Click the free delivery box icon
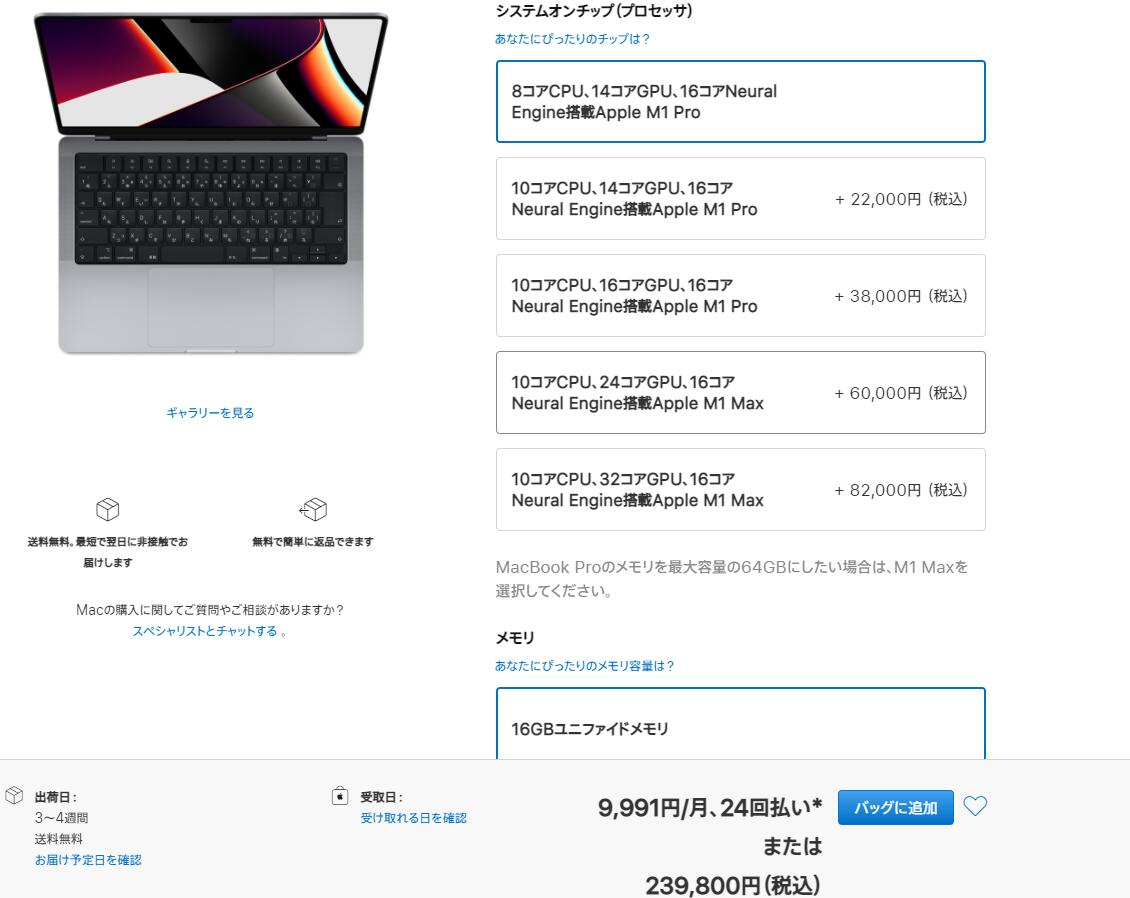The width and height of the screenshot is (1130, 898). (x=107, y=509)
